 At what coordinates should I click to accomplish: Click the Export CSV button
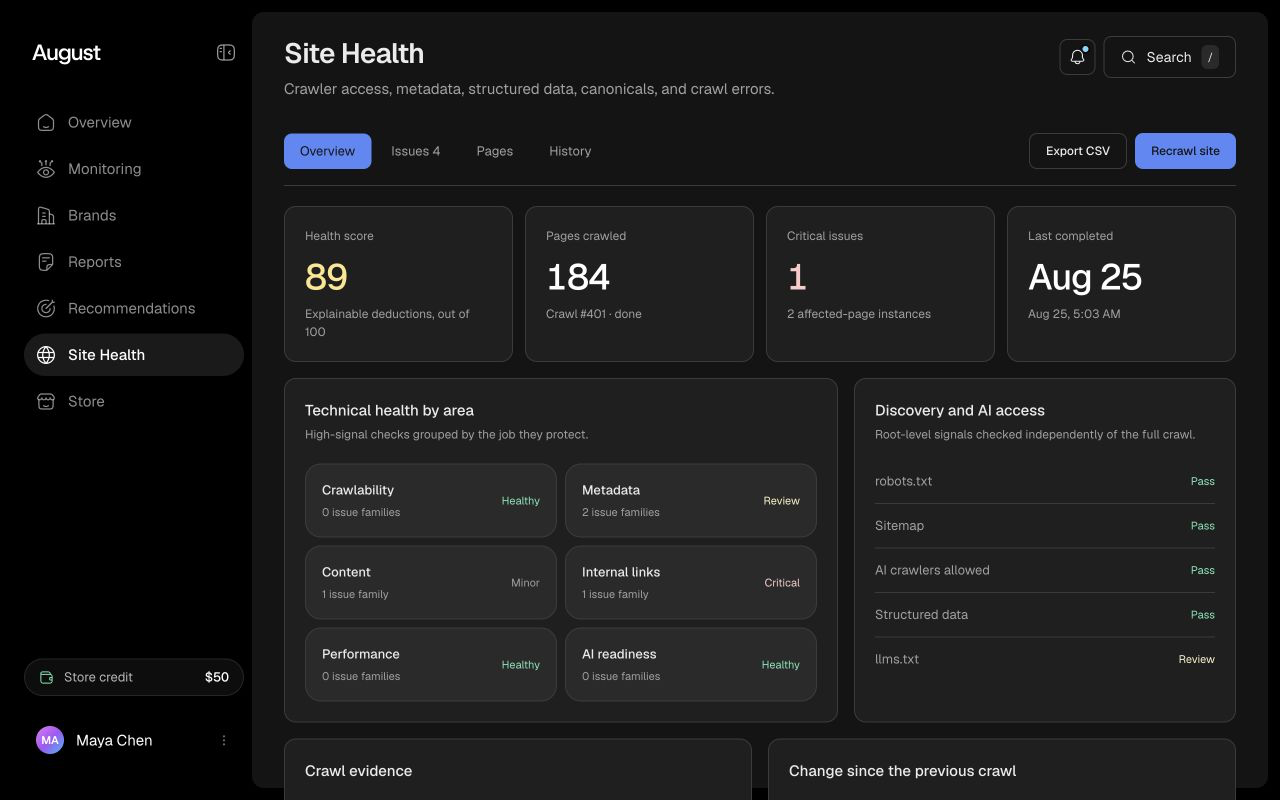[x=1078, y=151]
